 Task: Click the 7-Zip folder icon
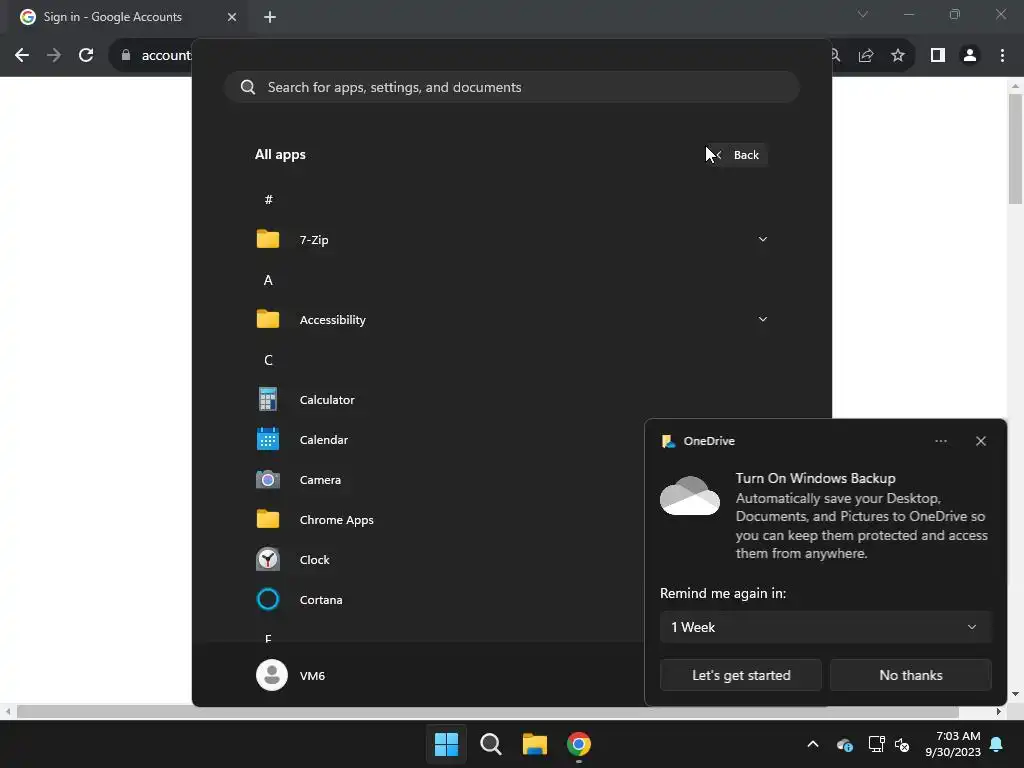tap(268, 239)
